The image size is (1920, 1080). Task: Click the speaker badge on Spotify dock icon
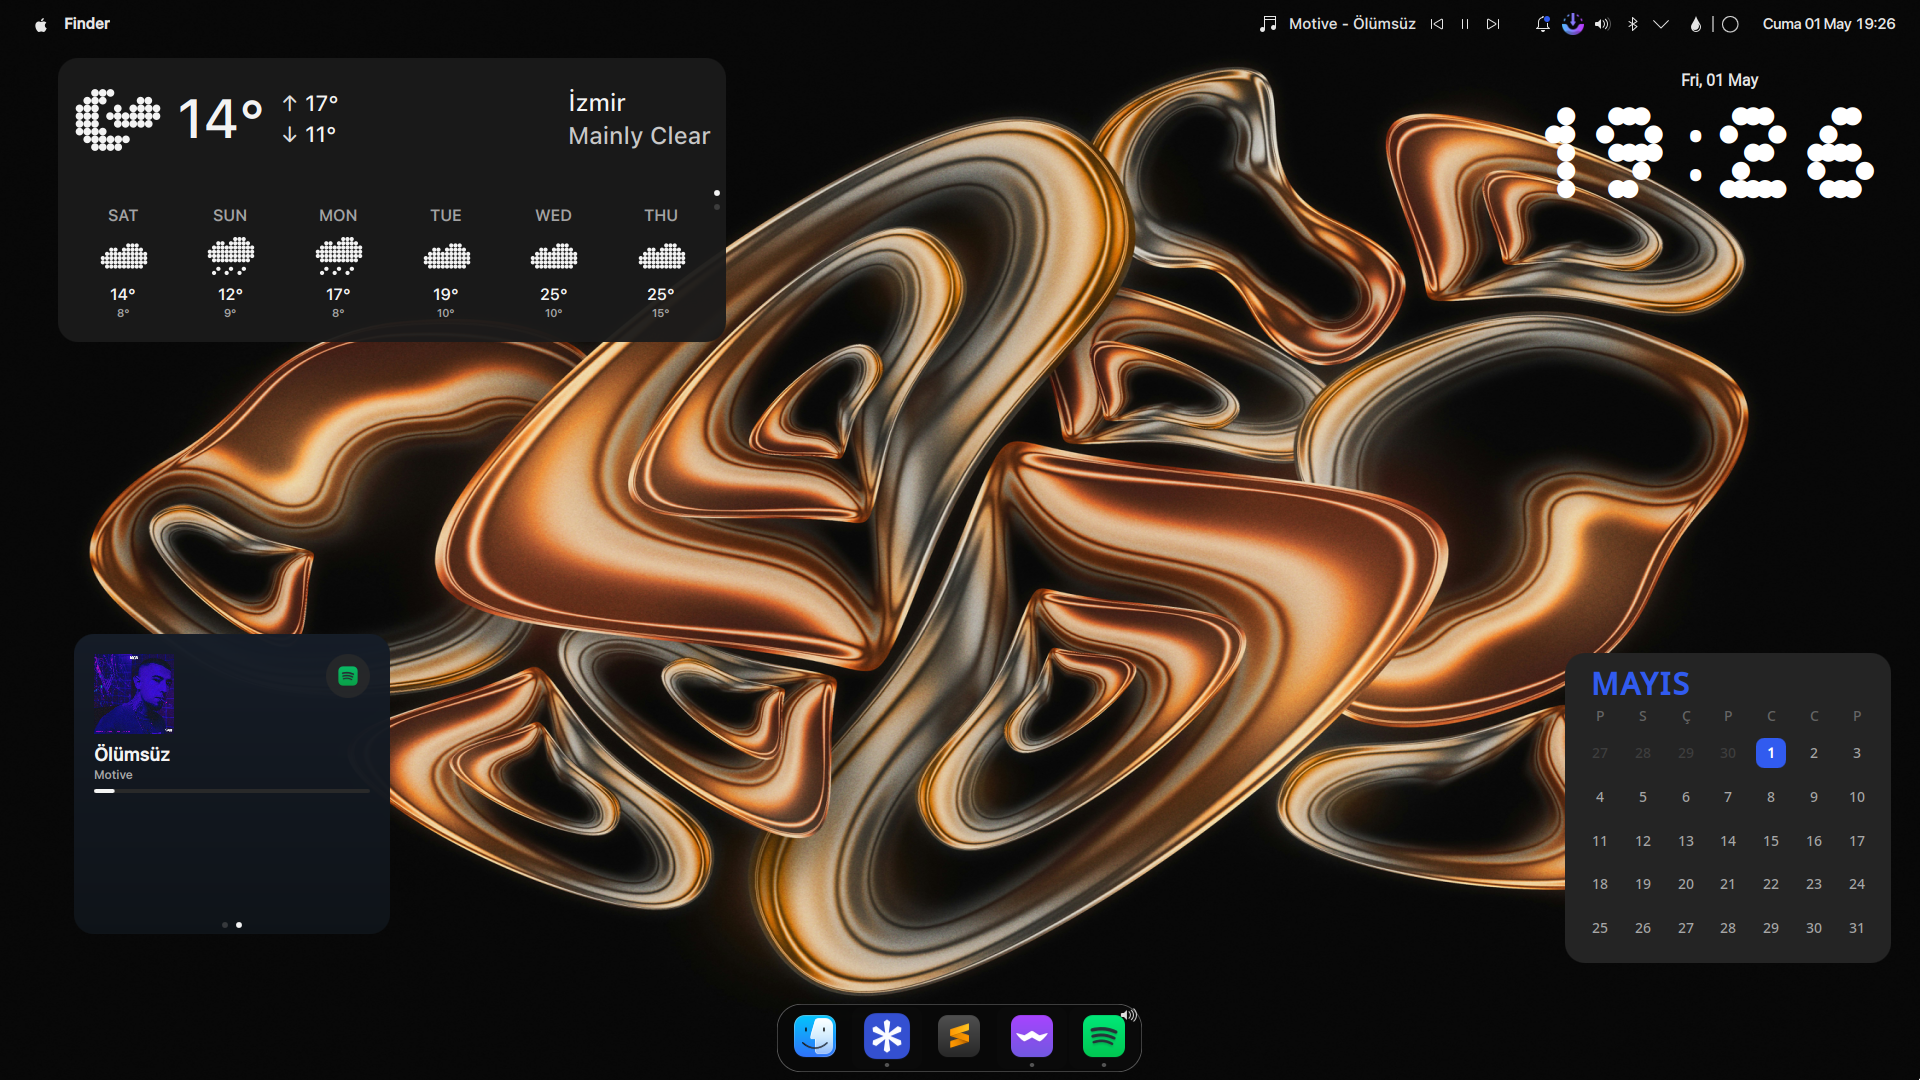(1129, 1015)
